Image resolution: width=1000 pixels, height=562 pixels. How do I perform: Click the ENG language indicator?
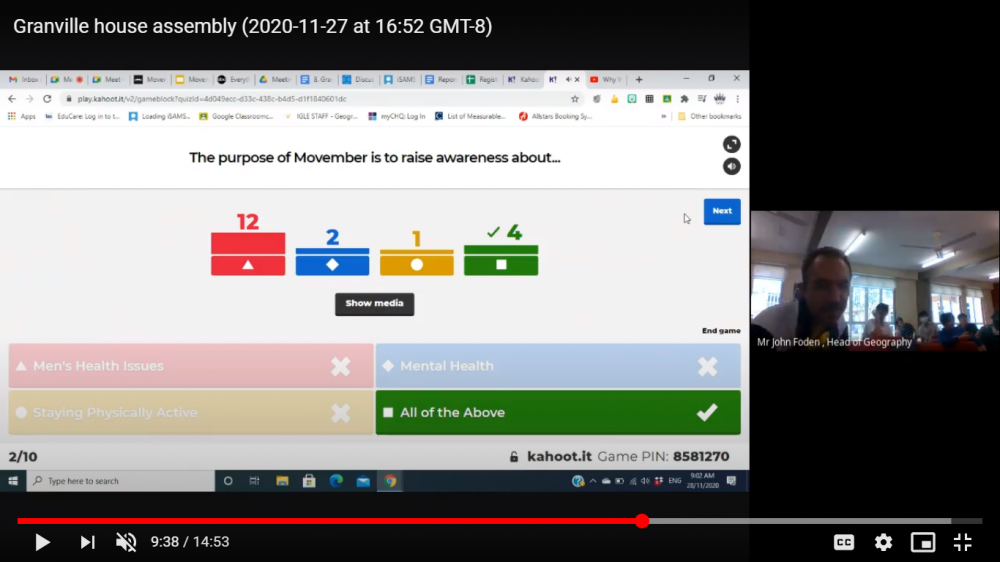pos(675,481)
